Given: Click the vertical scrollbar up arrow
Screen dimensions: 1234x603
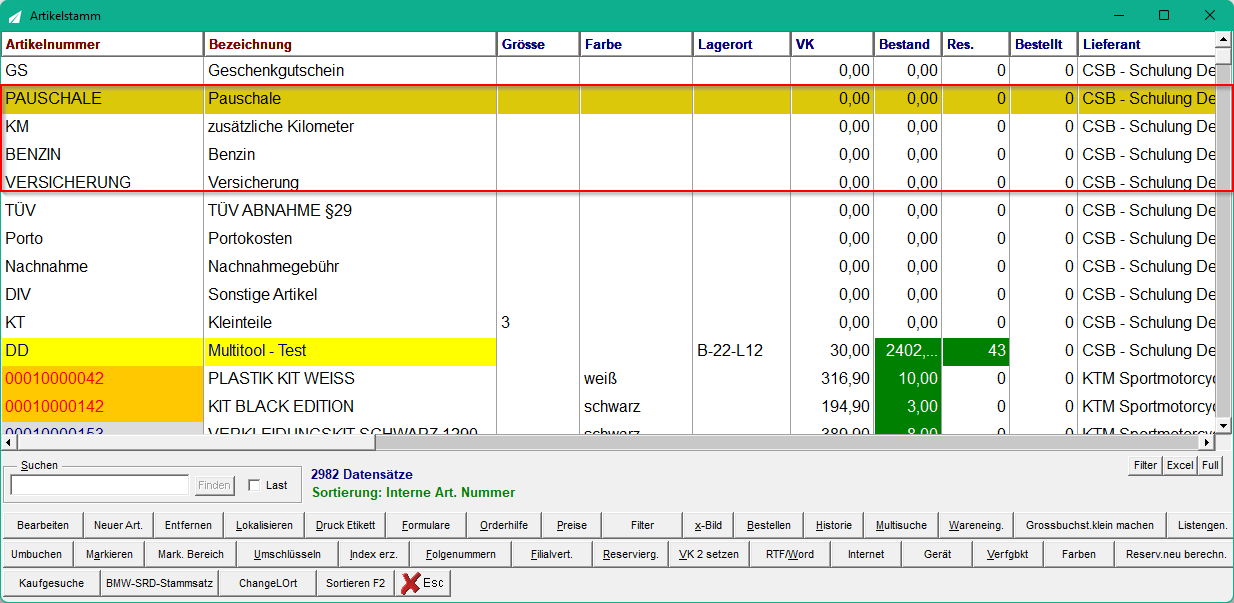Looking at the screenshot, I should pyautogui.click(x=1223, y=40).
